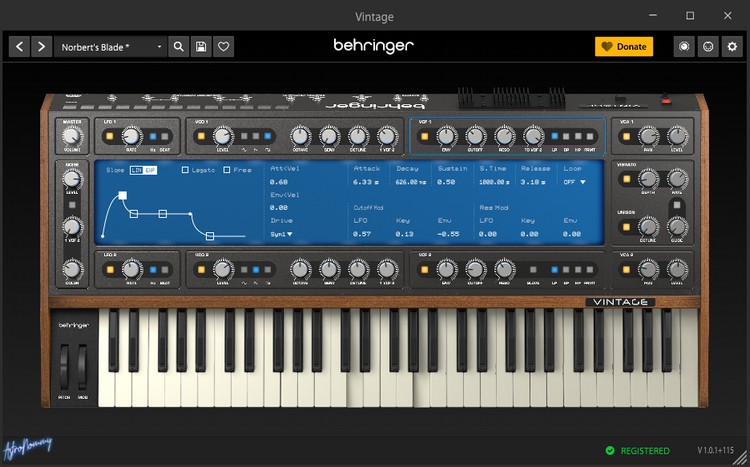
Task: Select the VCO 1 pulse waveform button
Action: click(x=267, y=136)
